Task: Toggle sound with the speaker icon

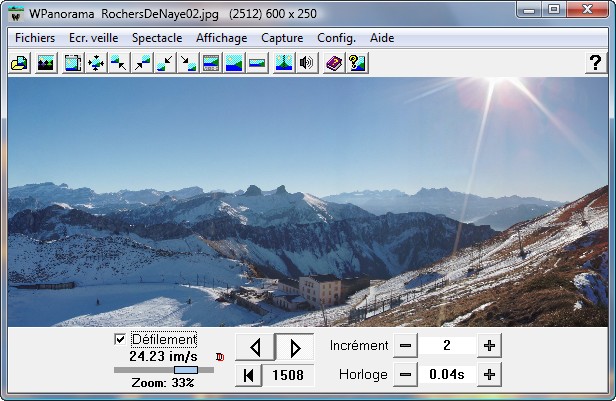Action: 307,63
